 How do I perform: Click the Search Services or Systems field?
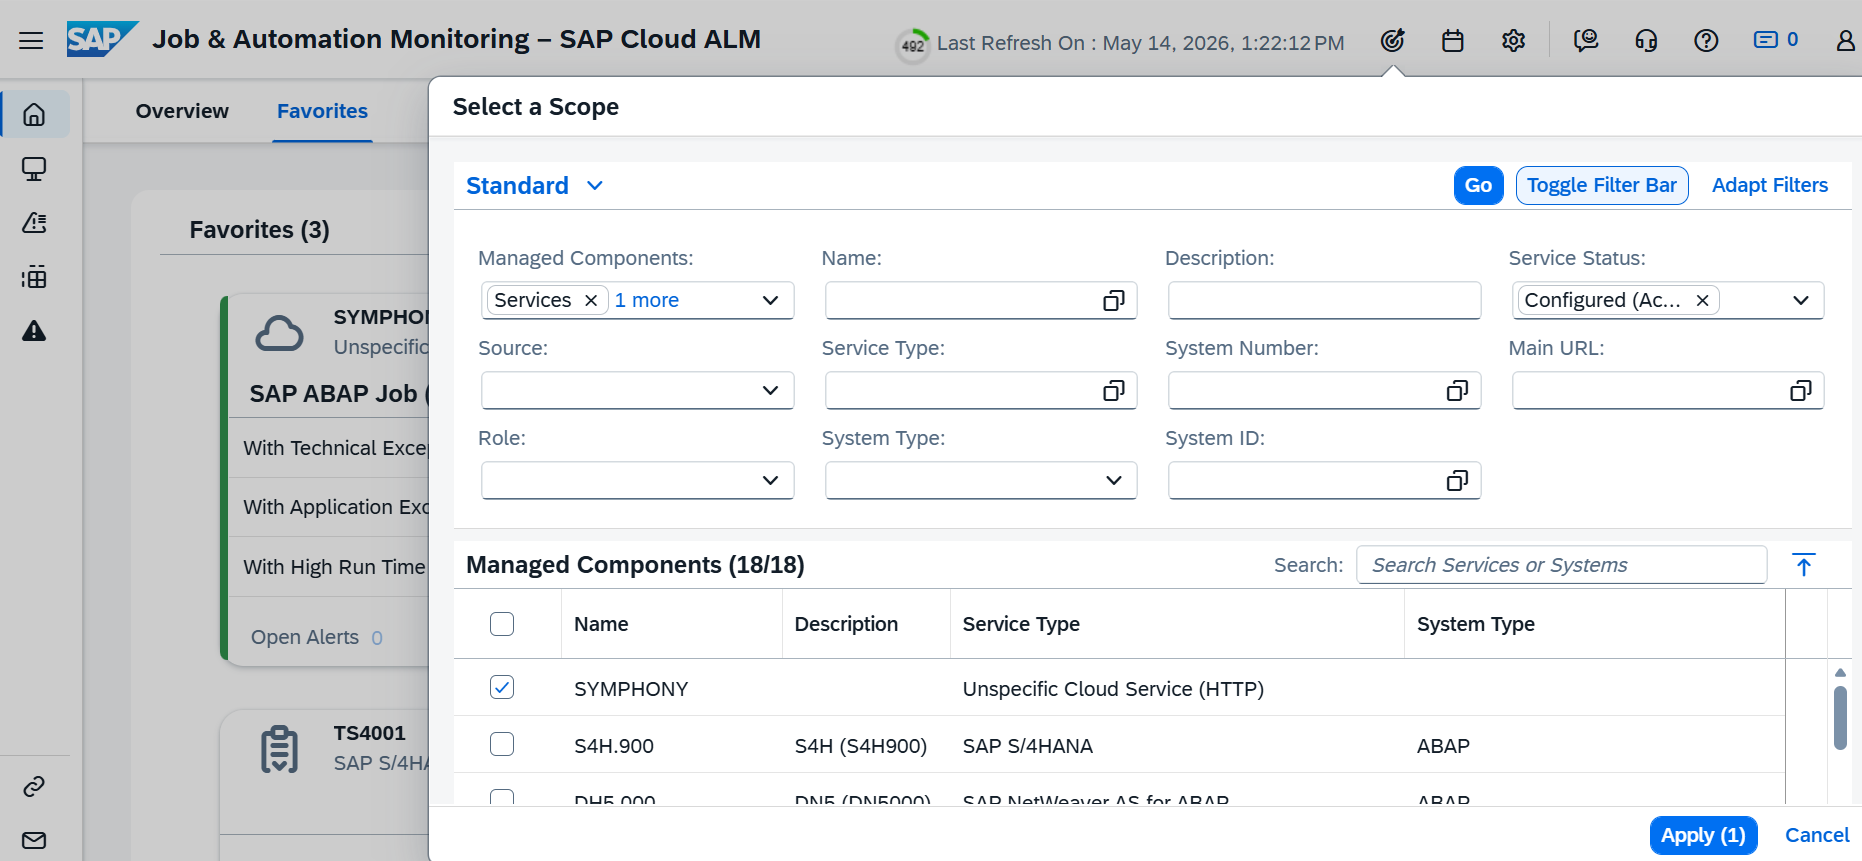[x=1561, y=565]
